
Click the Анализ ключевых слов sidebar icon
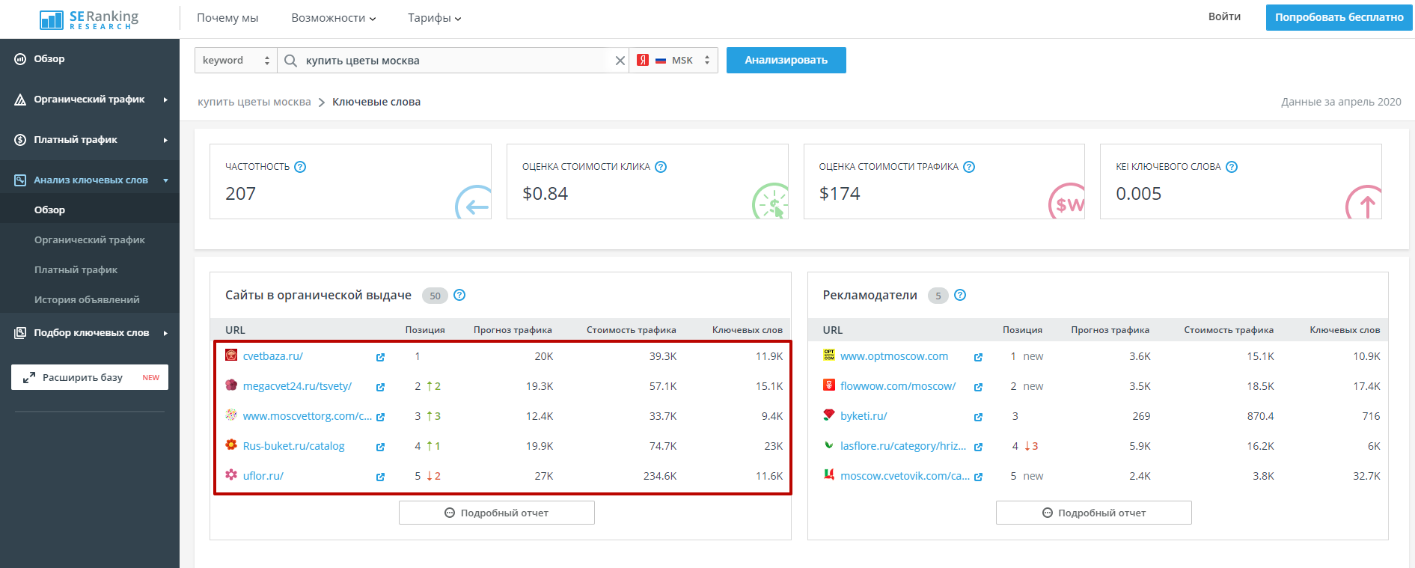[19, 180]
